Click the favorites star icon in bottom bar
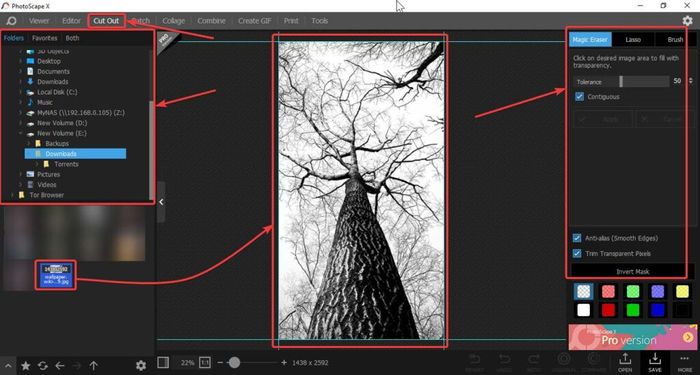This screenshot has width=700, height=375. [x=26, y=366]
